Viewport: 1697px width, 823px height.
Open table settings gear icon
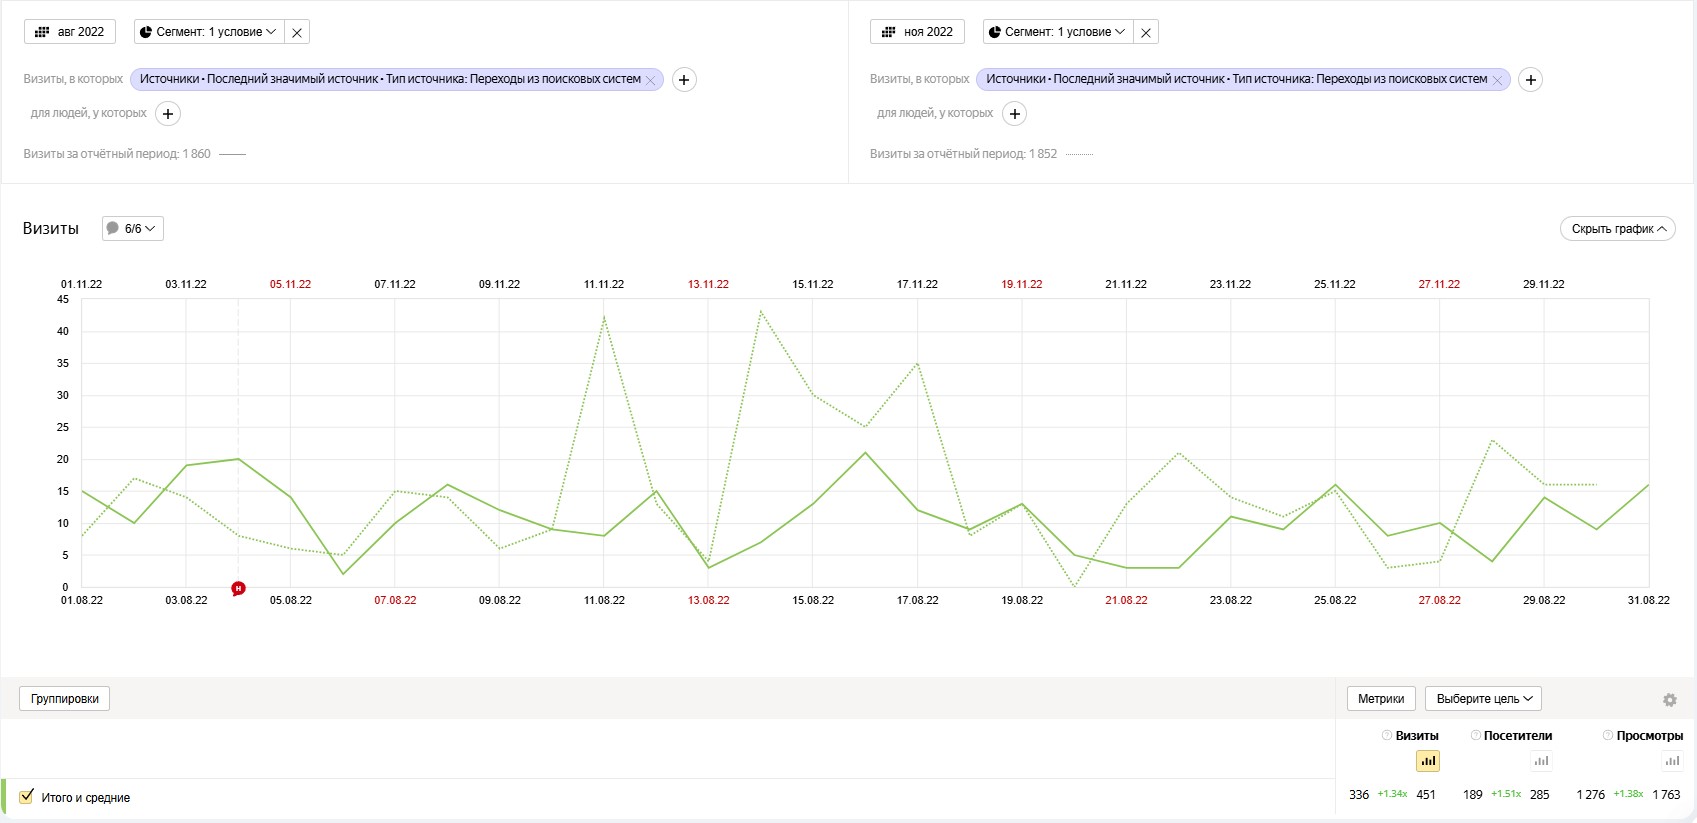1669,700
